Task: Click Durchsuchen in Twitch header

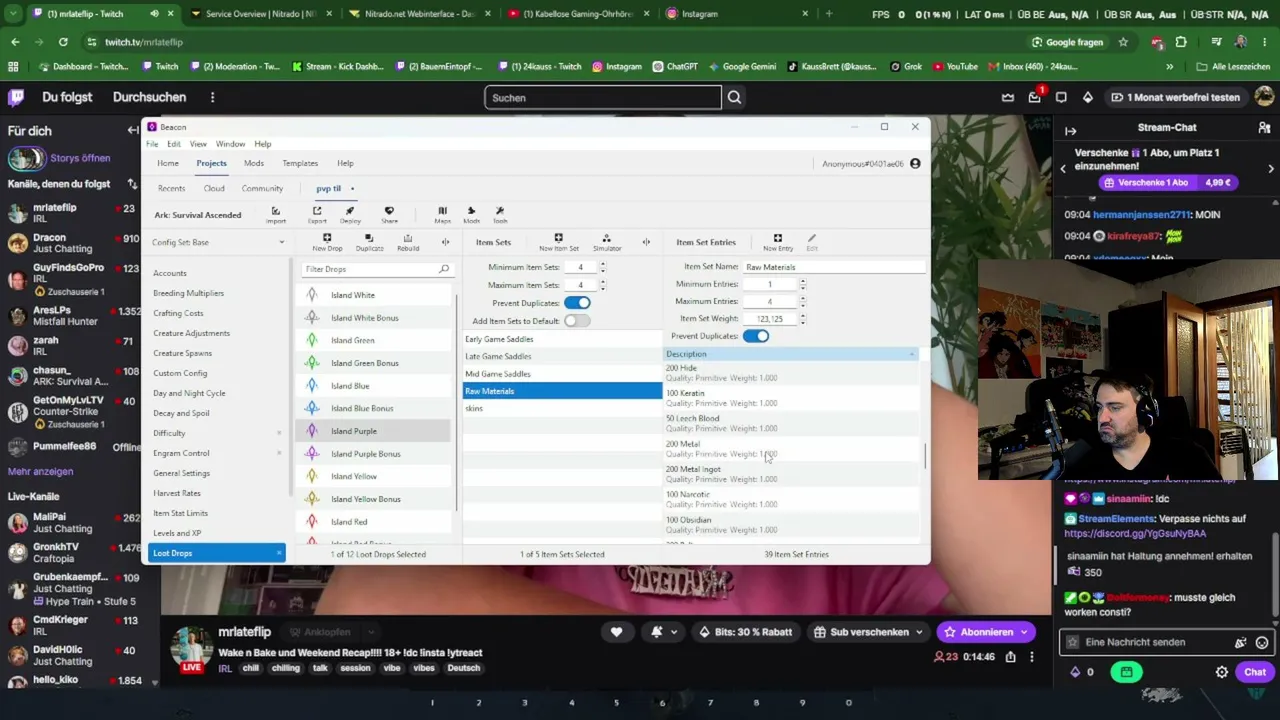Action: pos(149,97)
